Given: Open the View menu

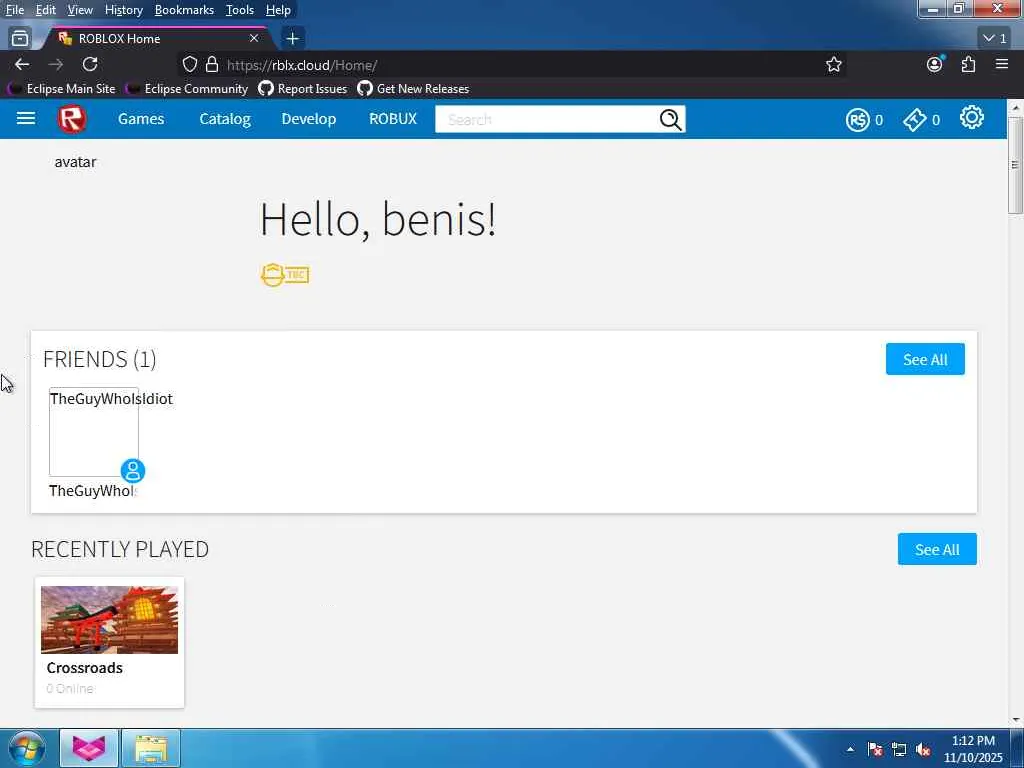Looking at the screenshot, I should 80,10.
